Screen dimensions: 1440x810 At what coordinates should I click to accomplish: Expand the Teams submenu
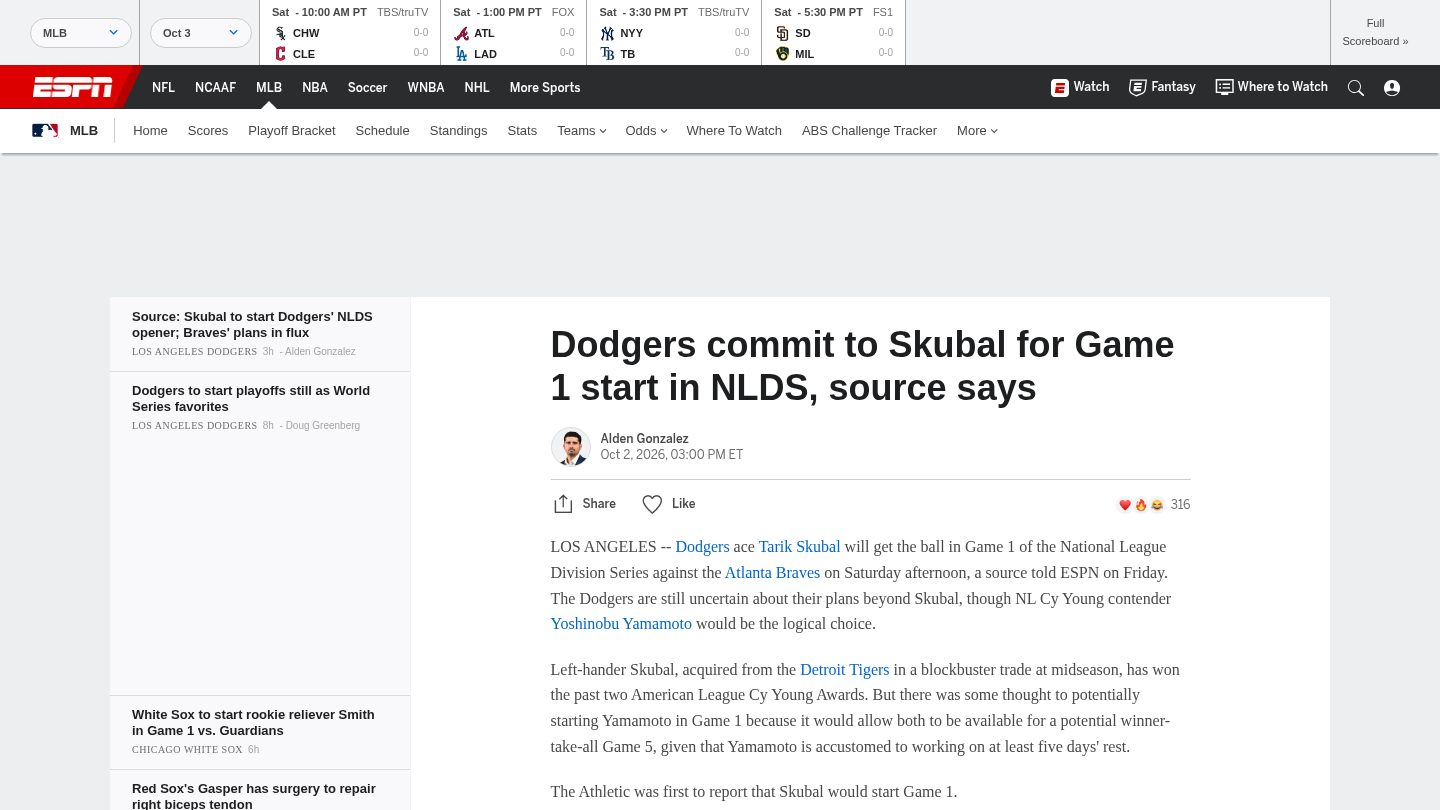coord(582,131)
